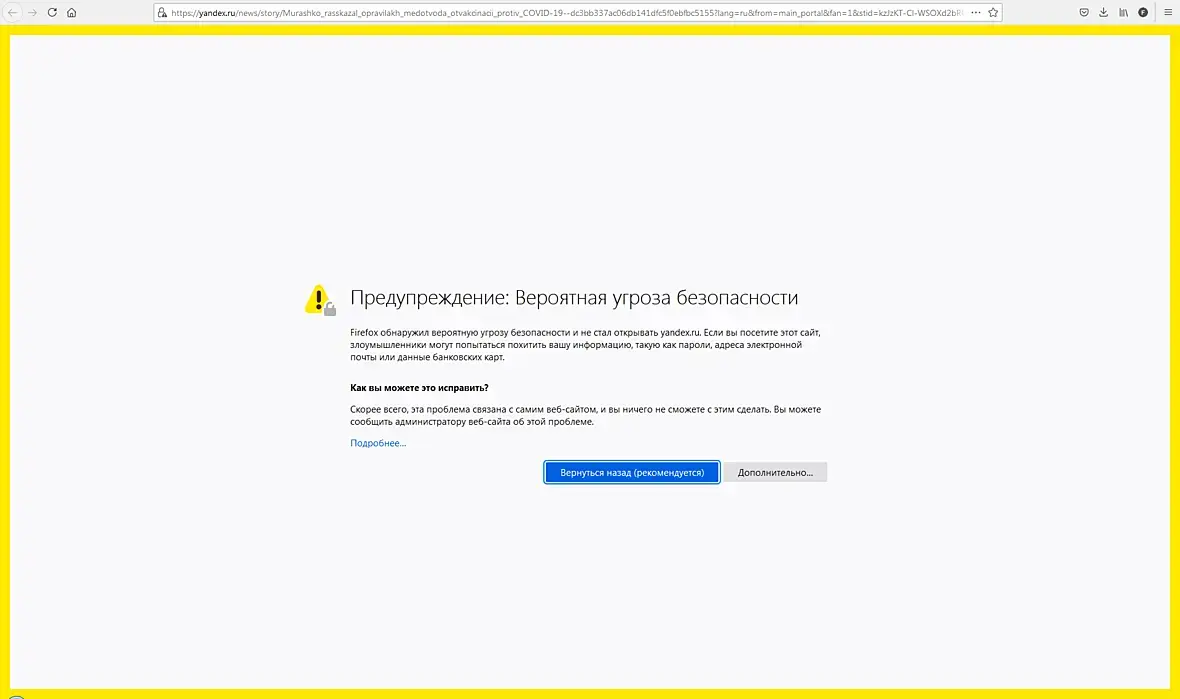
Task: Open the Firefox account avatar
Action: click(x=1142, y=13)
